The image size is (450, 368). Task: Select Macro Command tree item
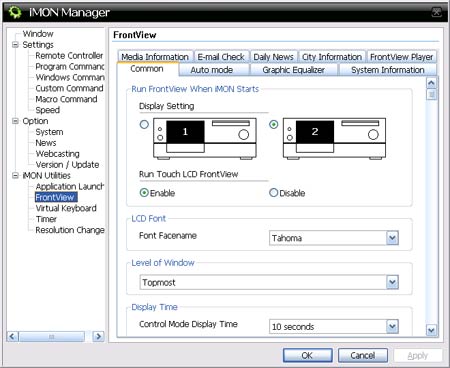coord(66,99)
